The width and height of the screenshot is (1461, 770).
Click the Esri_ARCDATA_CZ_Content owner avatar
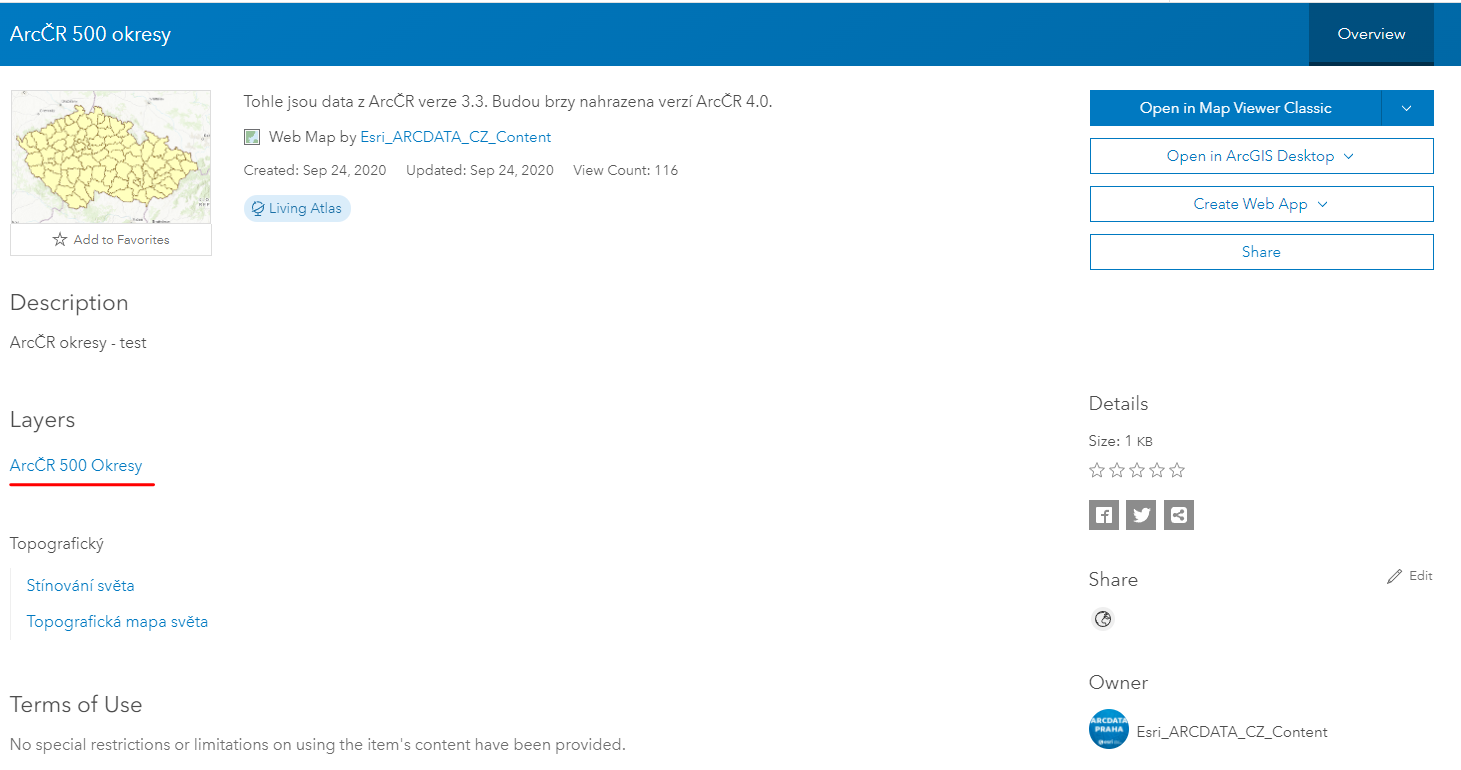point(1108,730)
